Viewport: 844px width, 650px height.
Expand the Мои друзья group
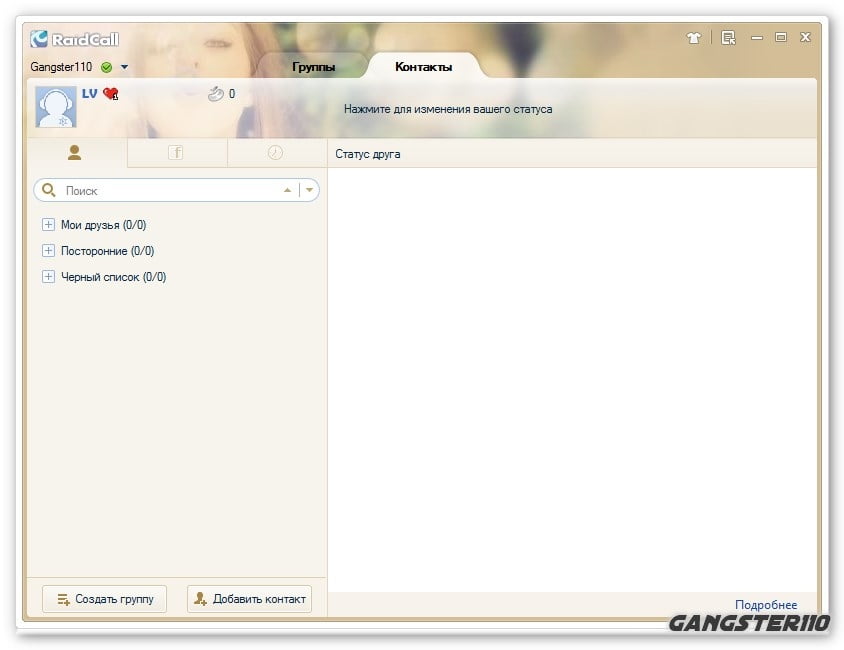click(x=48, y=225)
